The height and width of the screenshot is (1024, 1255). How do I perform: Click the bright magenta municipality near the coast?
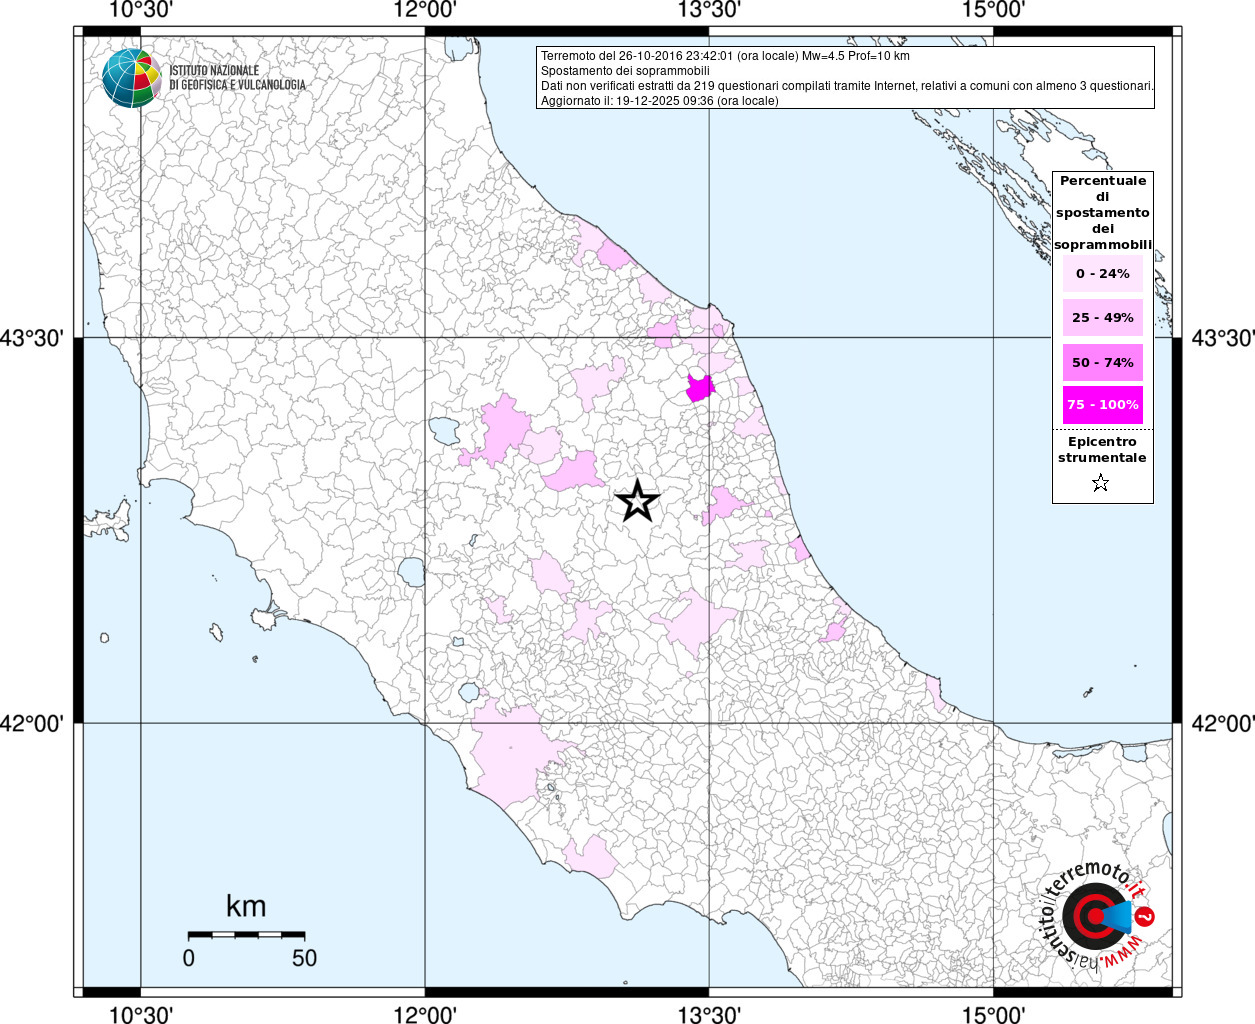699,388
